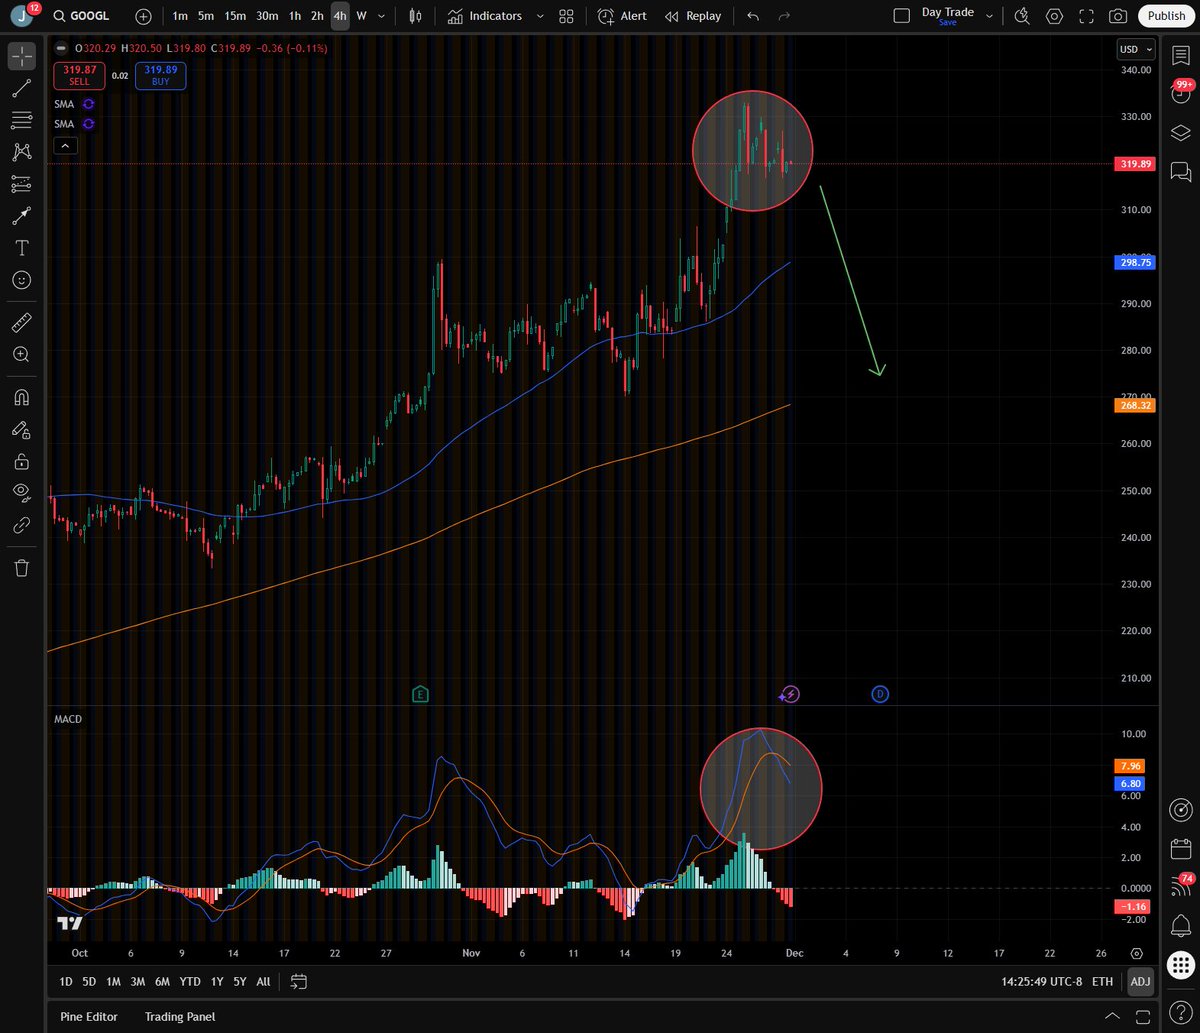Open the Trading Panel tab
The height and width of the screenshot is (1033, 1200).
(x=179, y=1016)
